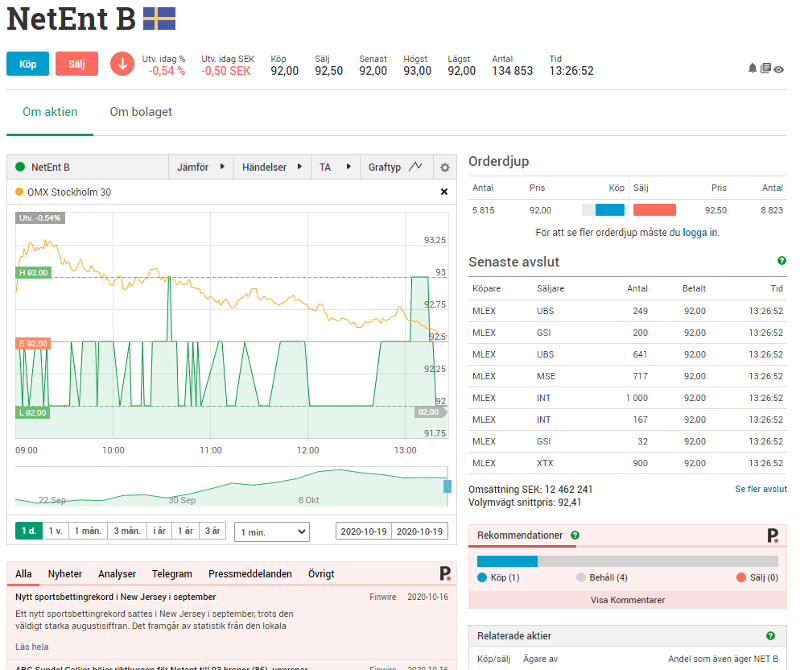Viewport: 800px width, 670px height.
Task: Select the 1 år time range
Action: click(x=185, y=531)
